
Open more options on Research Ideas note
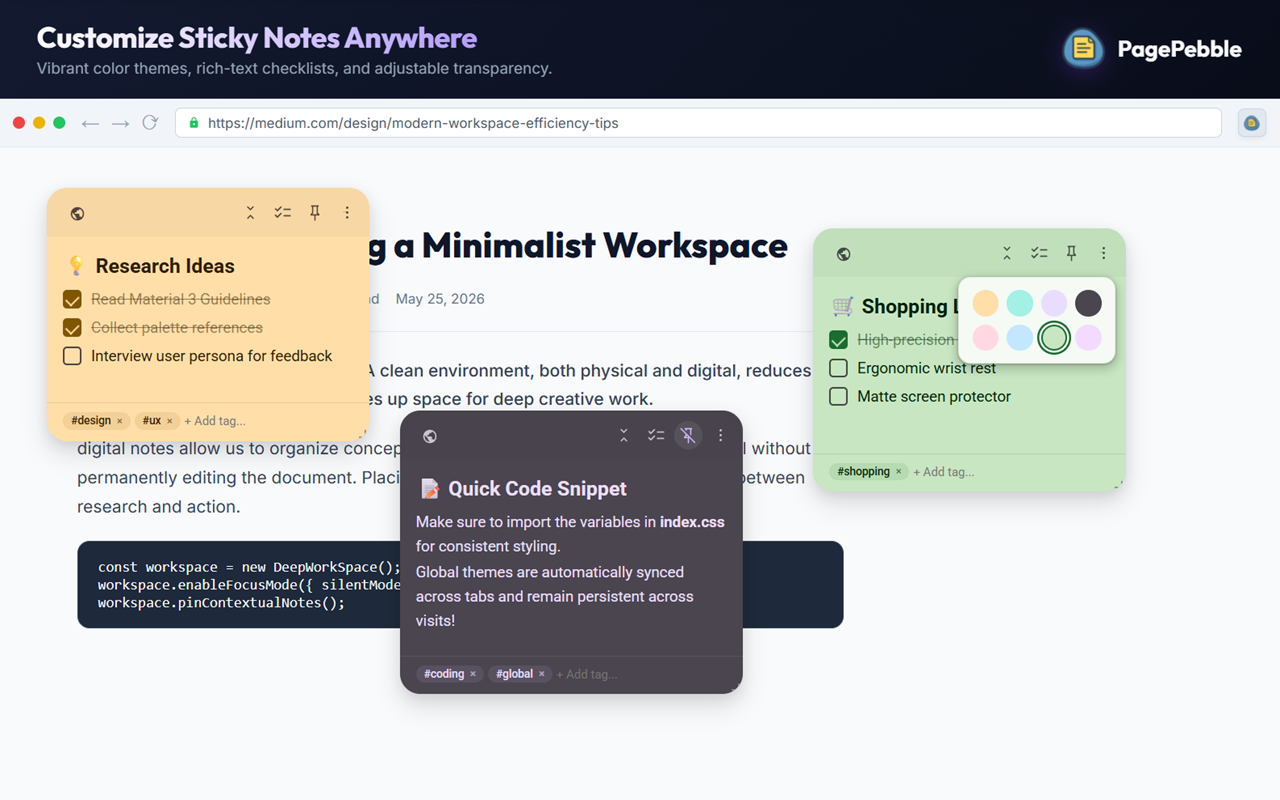(x=347, y=213)
